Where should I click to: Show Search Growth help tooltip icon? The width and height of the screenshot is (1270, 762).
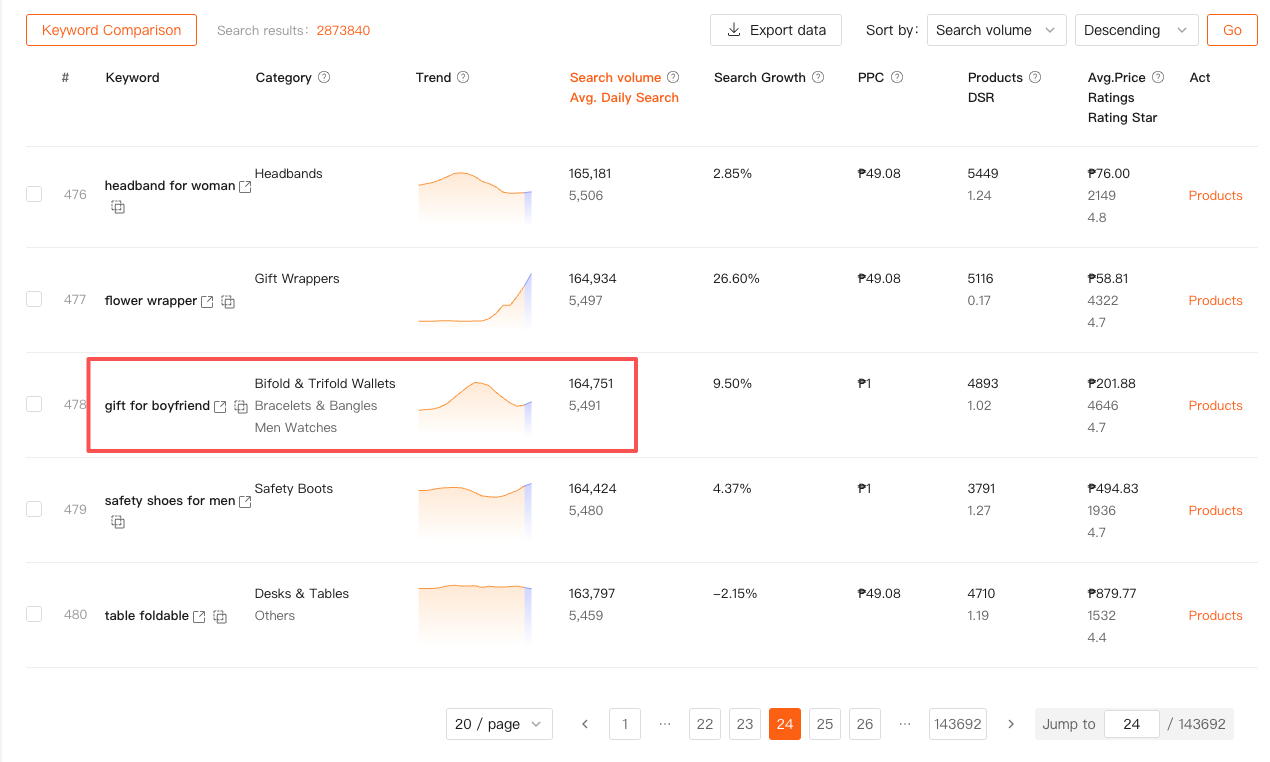818,78
